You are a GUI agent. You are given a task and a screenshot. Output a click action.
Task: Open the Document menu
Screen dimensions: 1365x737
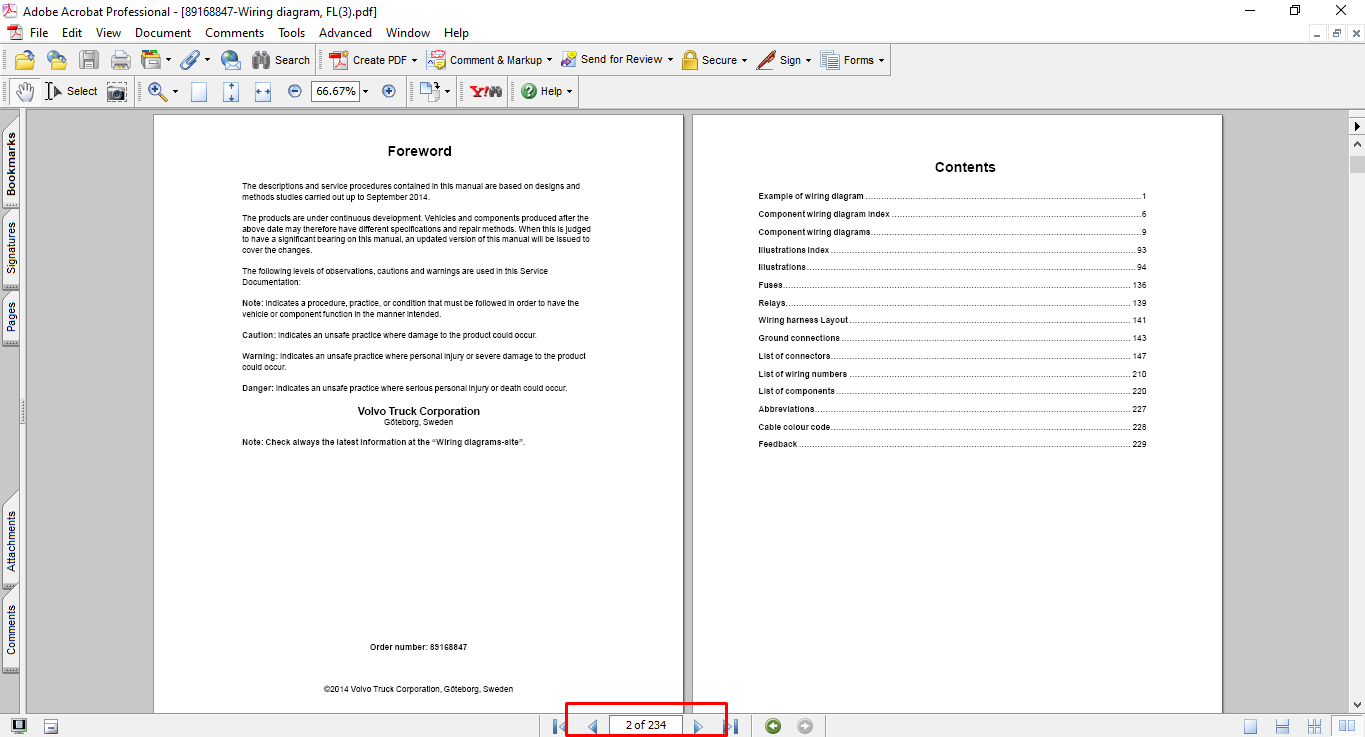(x=163, y=33)
